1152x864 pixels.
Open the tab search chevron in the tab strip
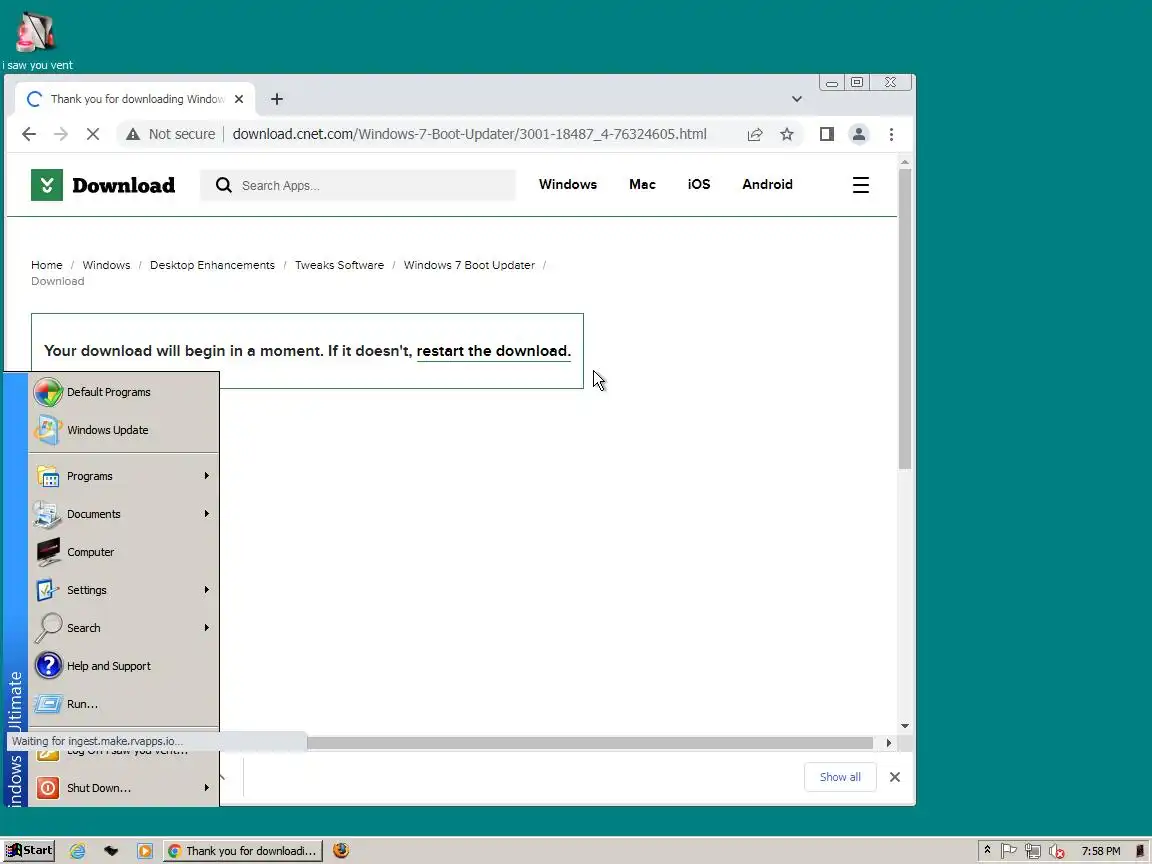pyautogui.click(x=796, y=98)
